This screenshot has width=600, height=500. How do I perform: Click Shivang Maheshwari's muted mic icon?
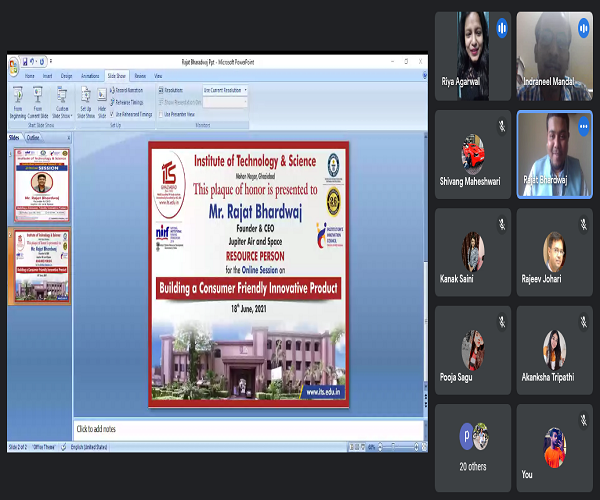(502, 126)
